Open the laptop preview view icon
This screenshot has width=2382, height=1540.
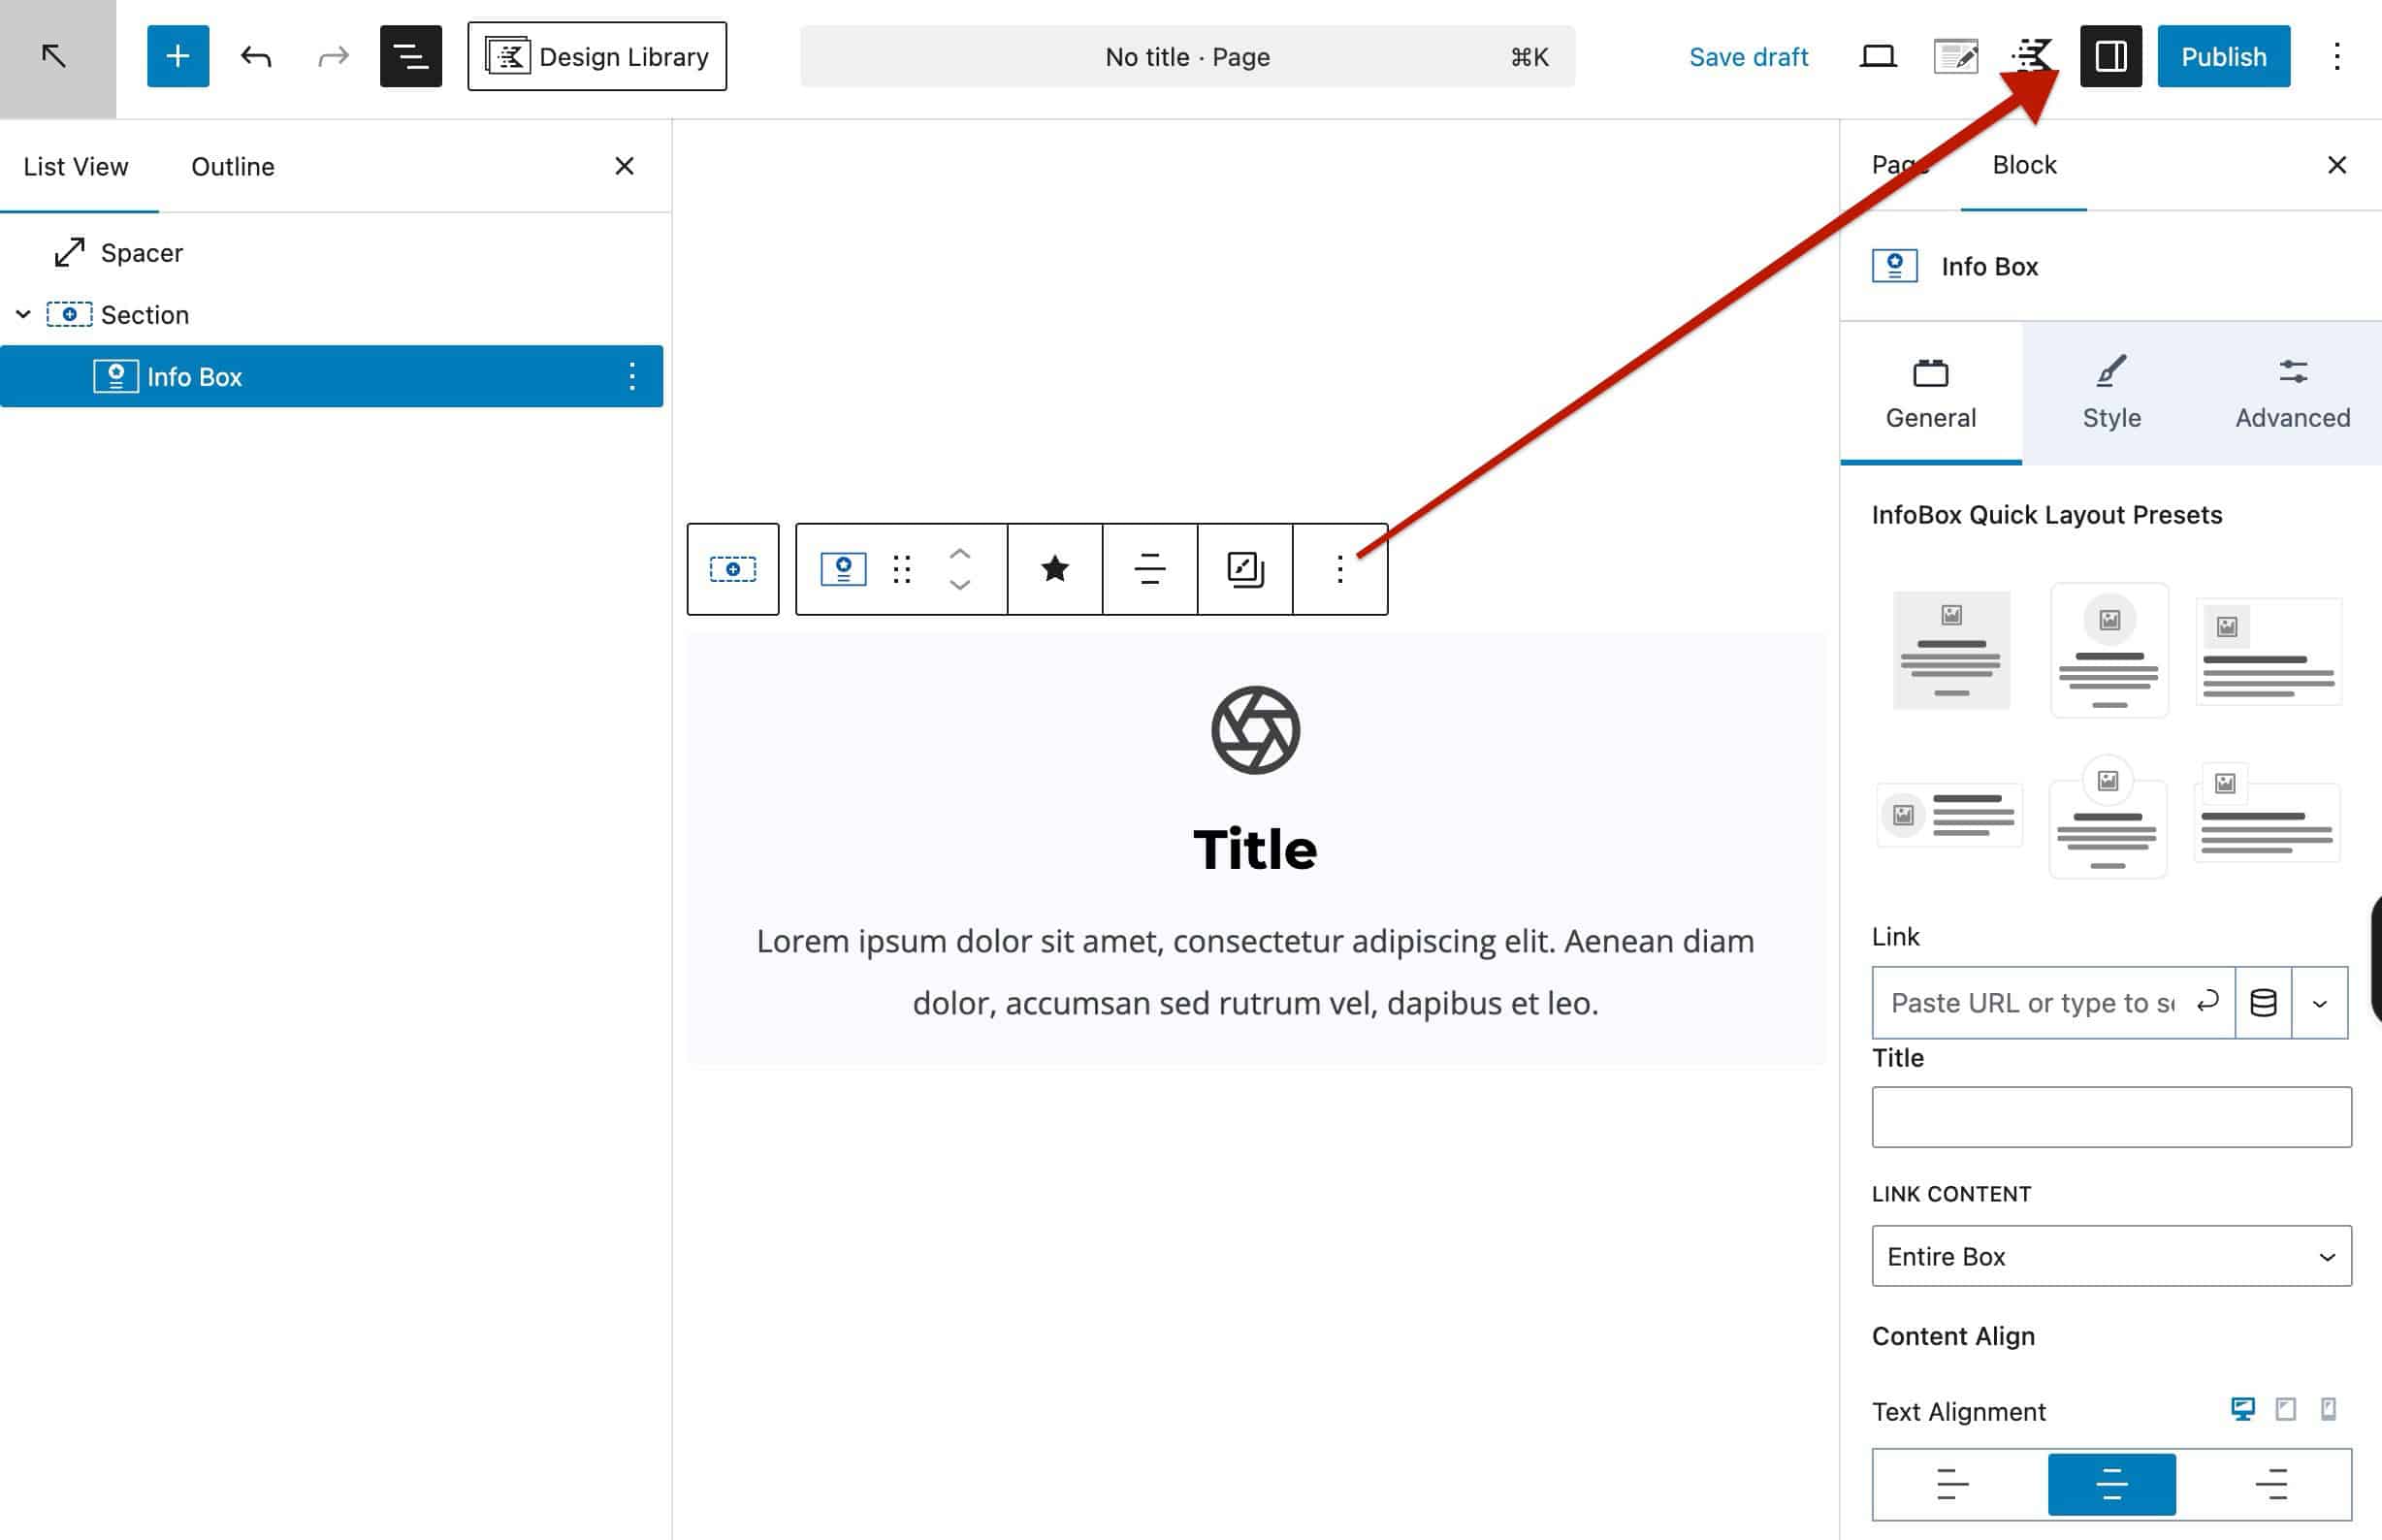pyautogui.click(x=1877, y=56)
